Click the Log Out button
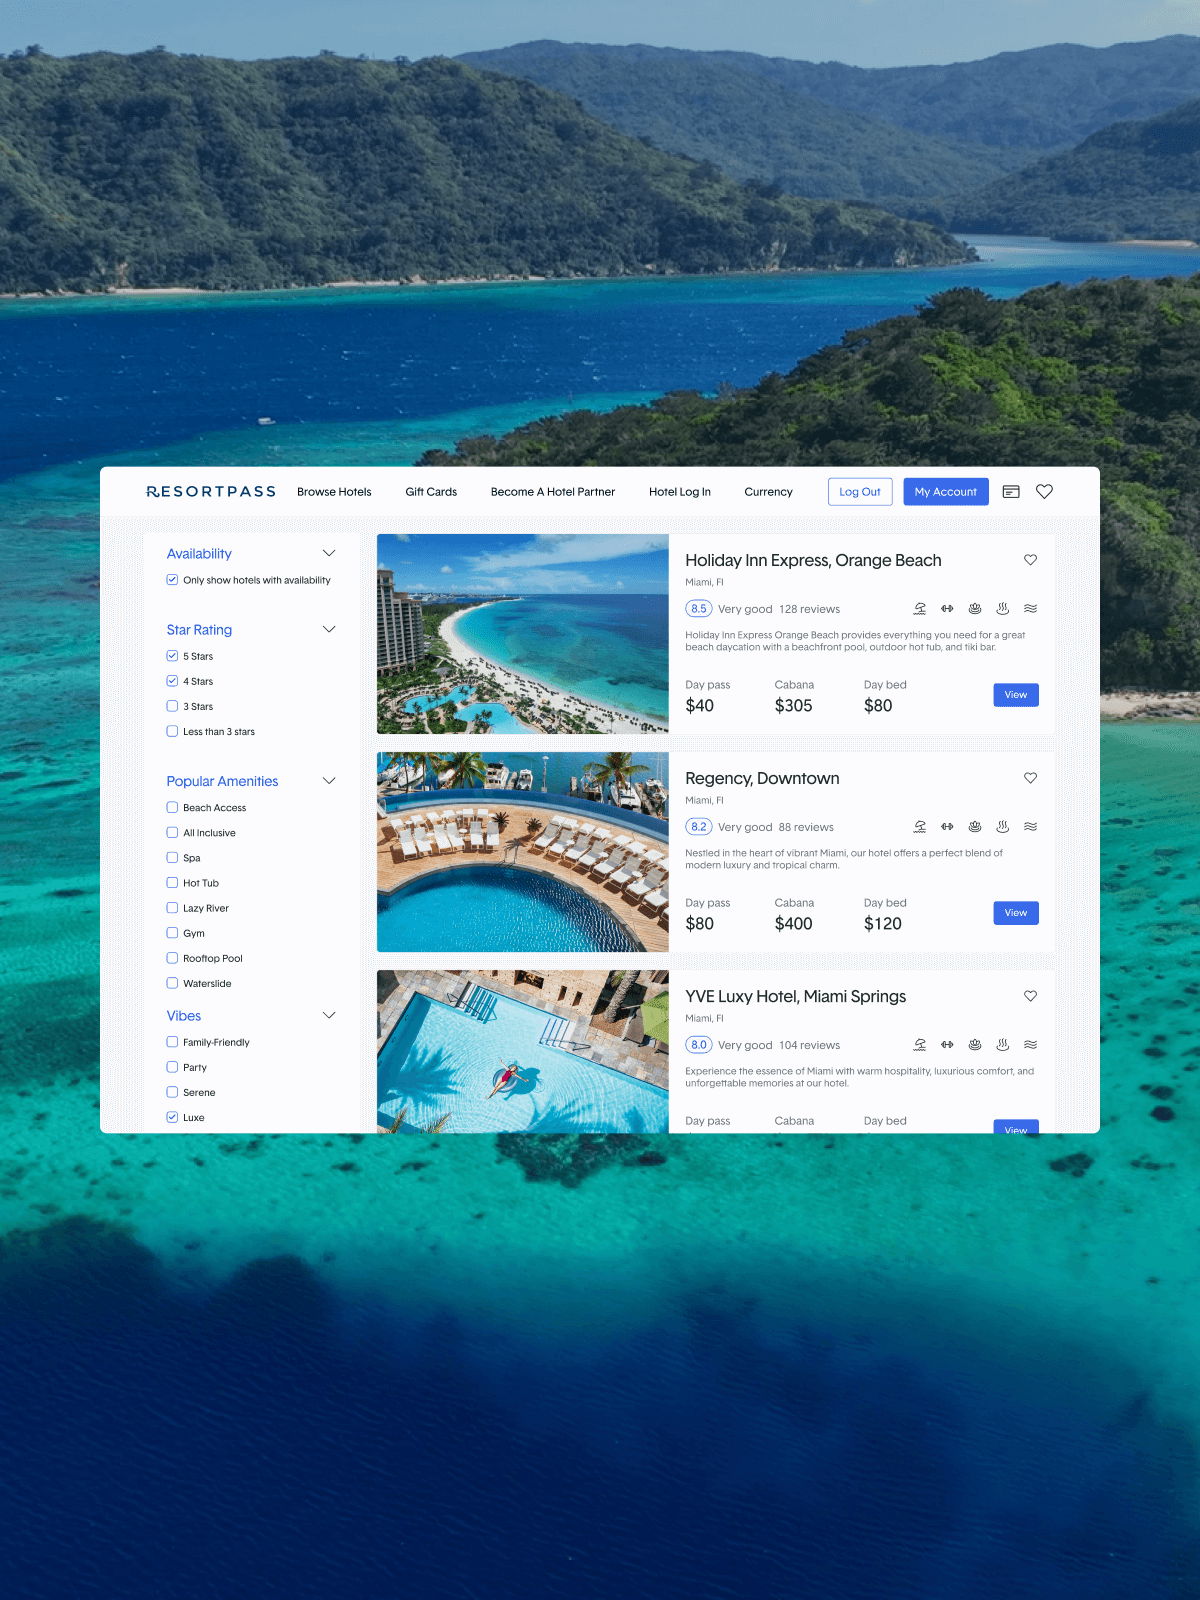 [860, 492]
